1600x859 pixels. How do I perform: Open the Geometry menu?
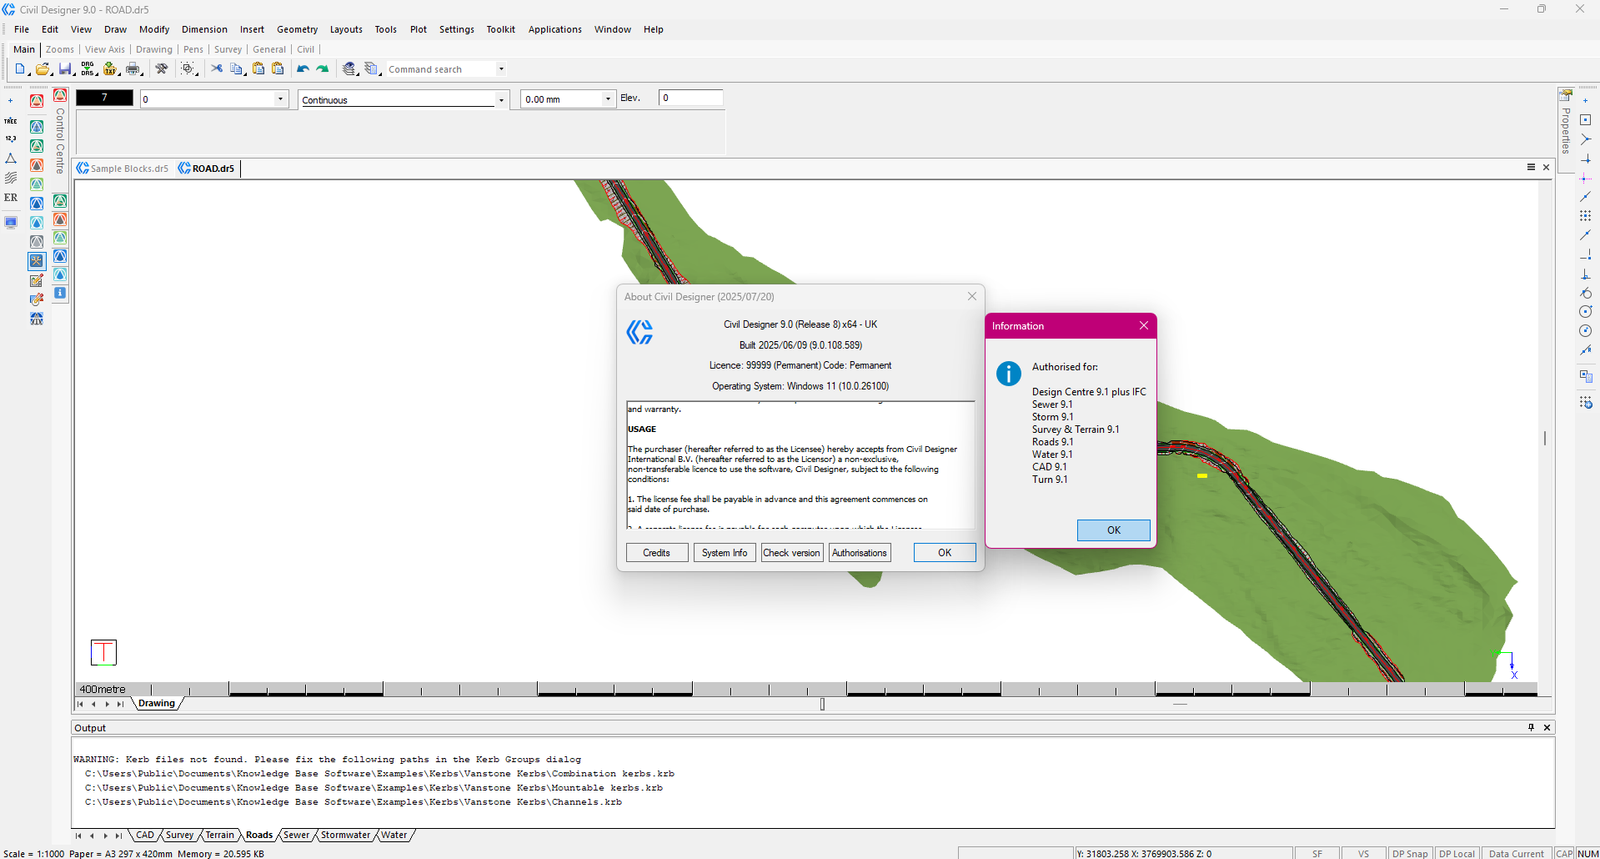click(297, 29)
